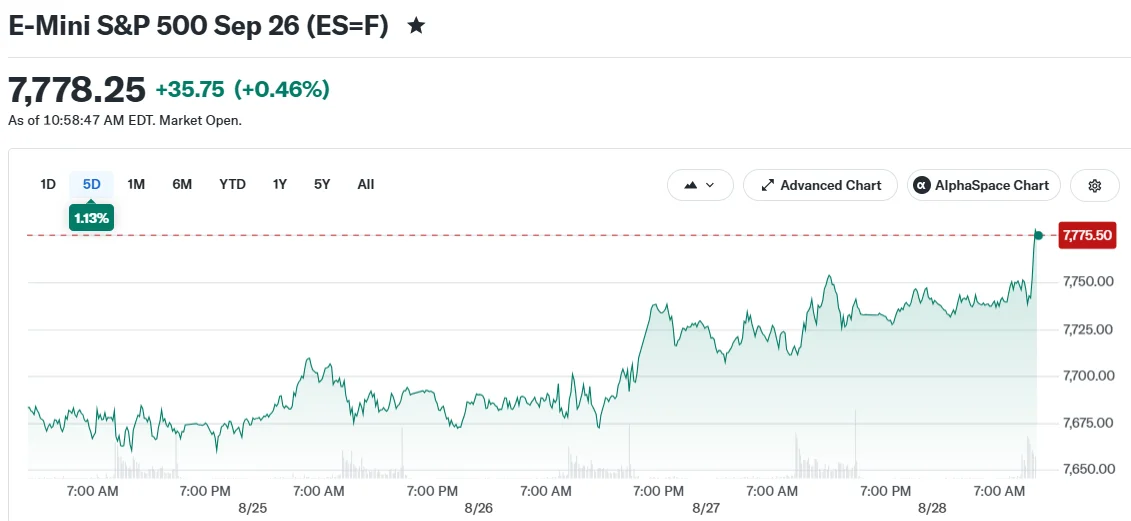Image resolution: width=1131 pixels, height=521 pixels.
Task: Click the expand arrows icon on Advanced Chart
Action: pos(767,185)
